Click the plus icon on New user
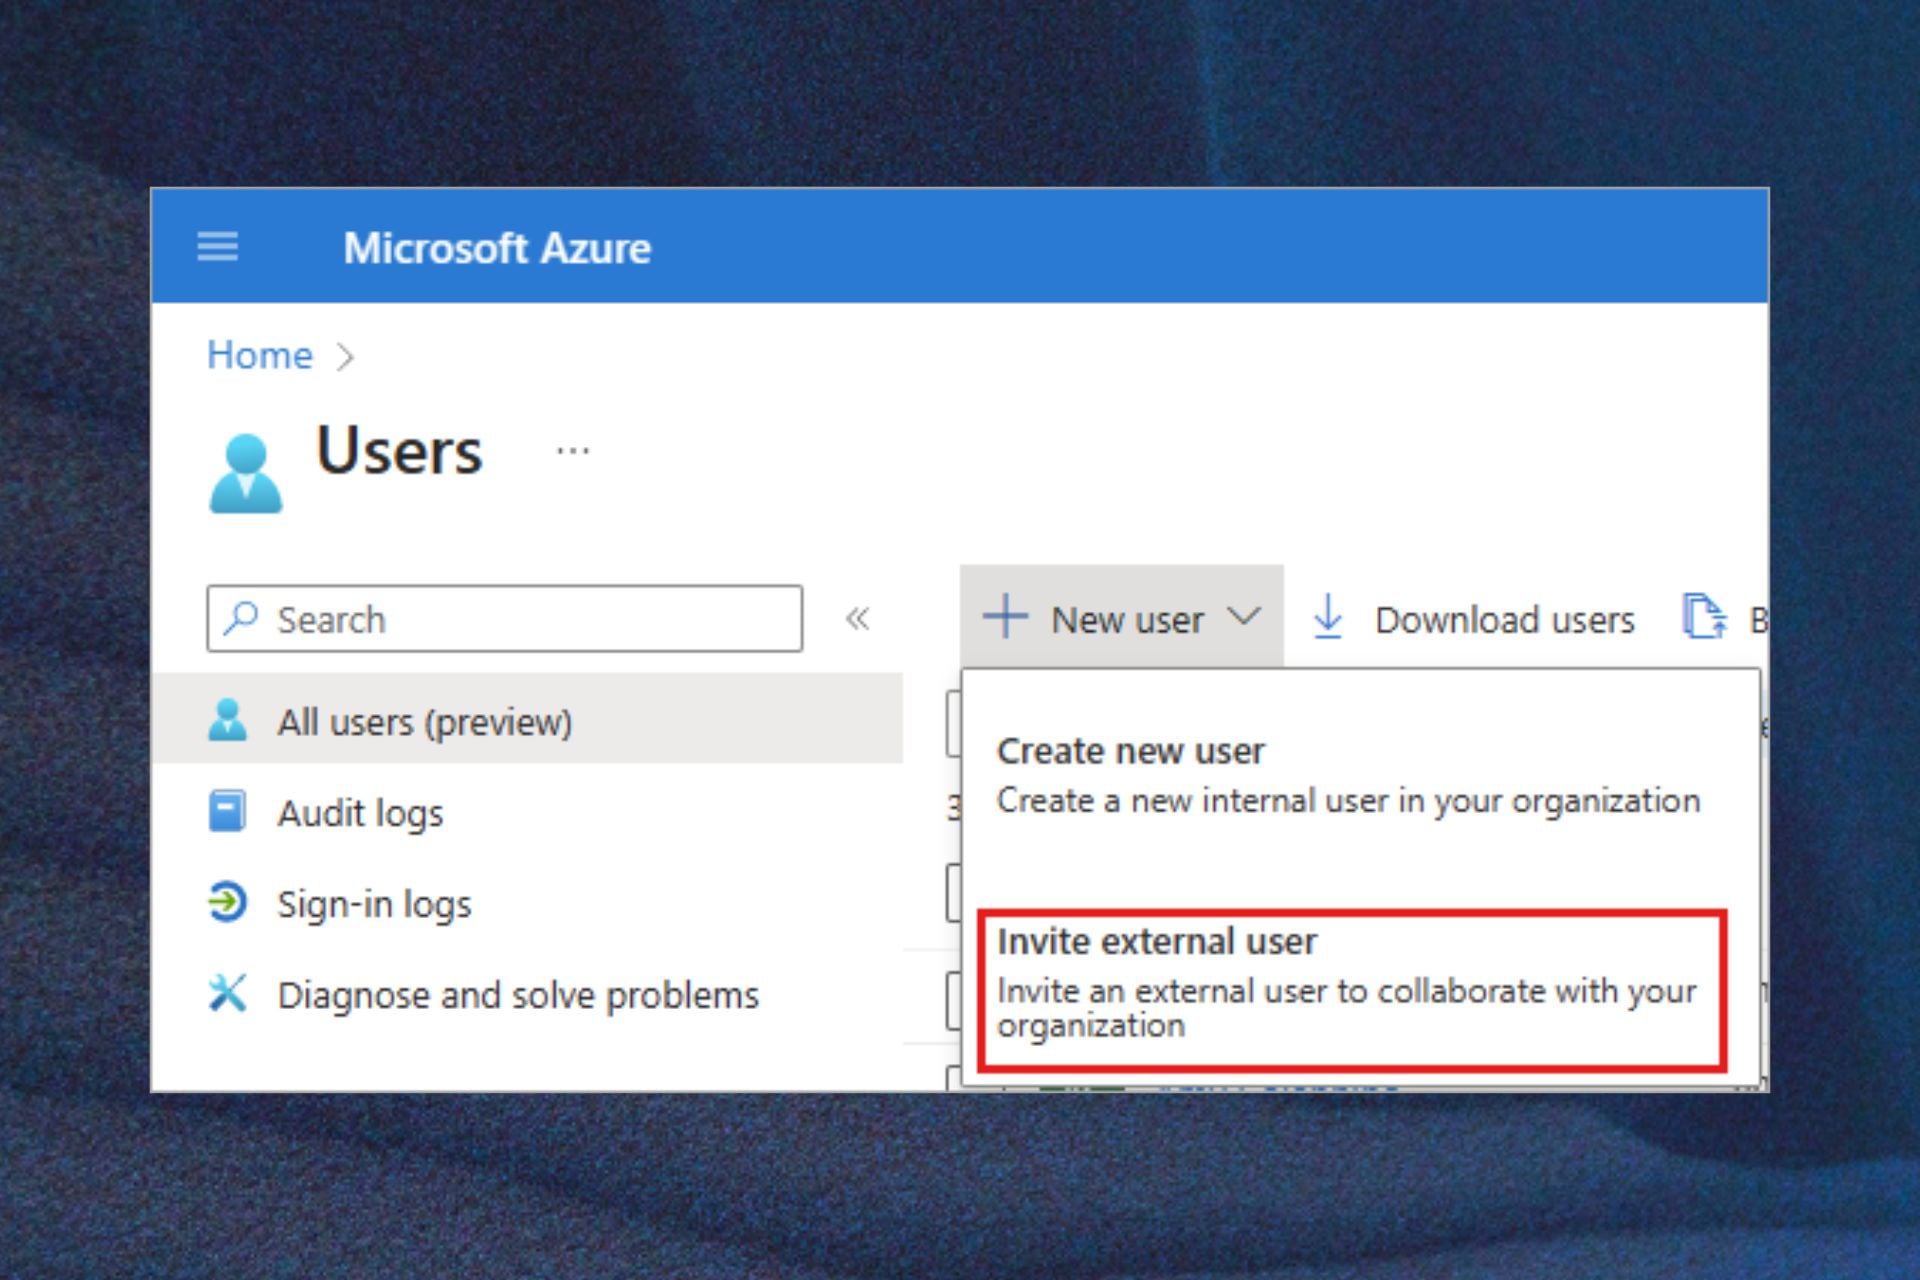This screenshot has width=1920, height=1280. point(1005,618)
